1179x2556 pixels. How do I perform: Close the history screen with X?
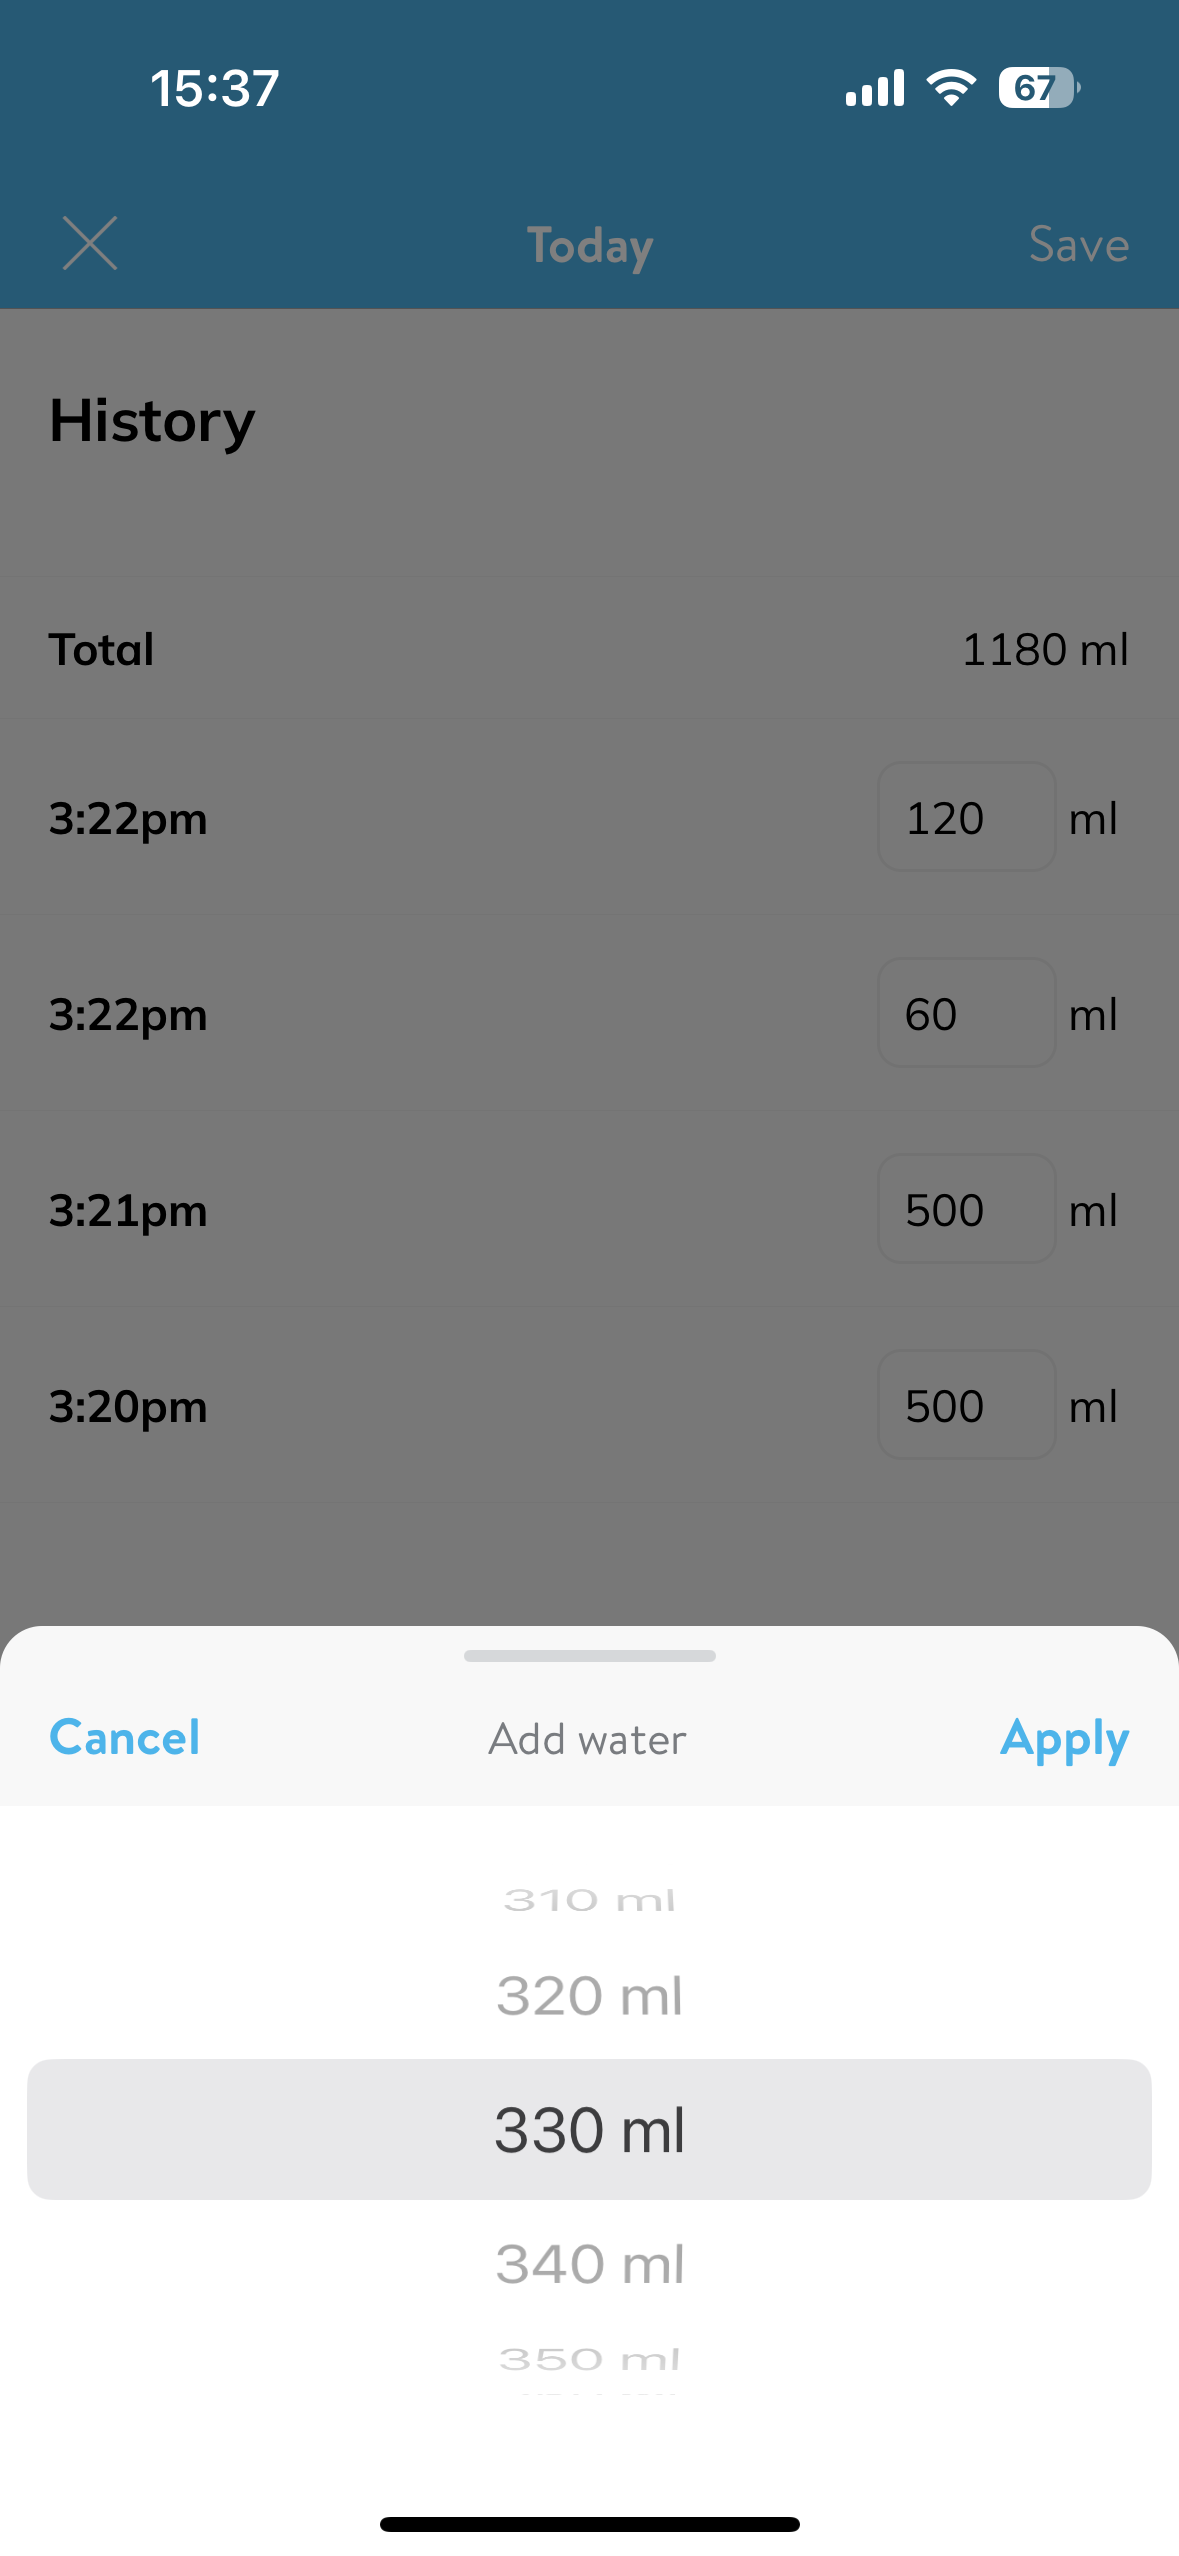pyautogui.click(x=90, y=243)
